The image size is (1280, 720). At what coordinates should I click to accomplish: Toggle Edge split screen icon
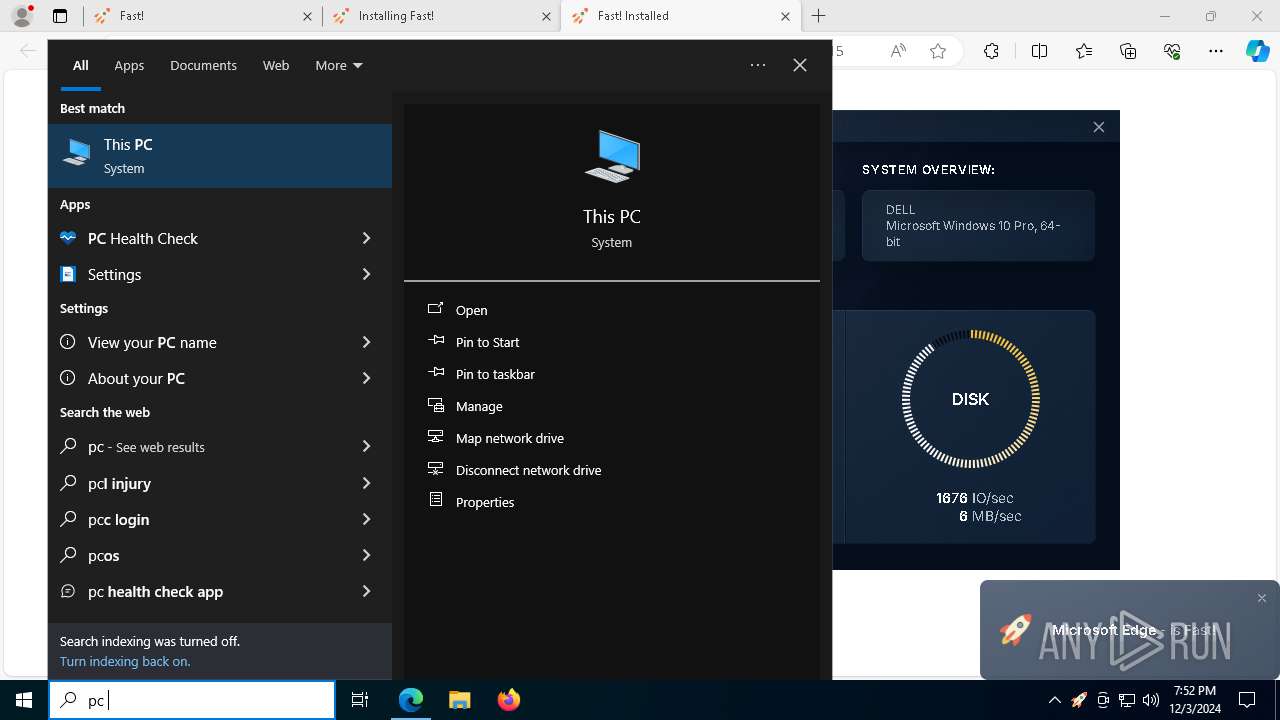click(x=1039, y=51)
